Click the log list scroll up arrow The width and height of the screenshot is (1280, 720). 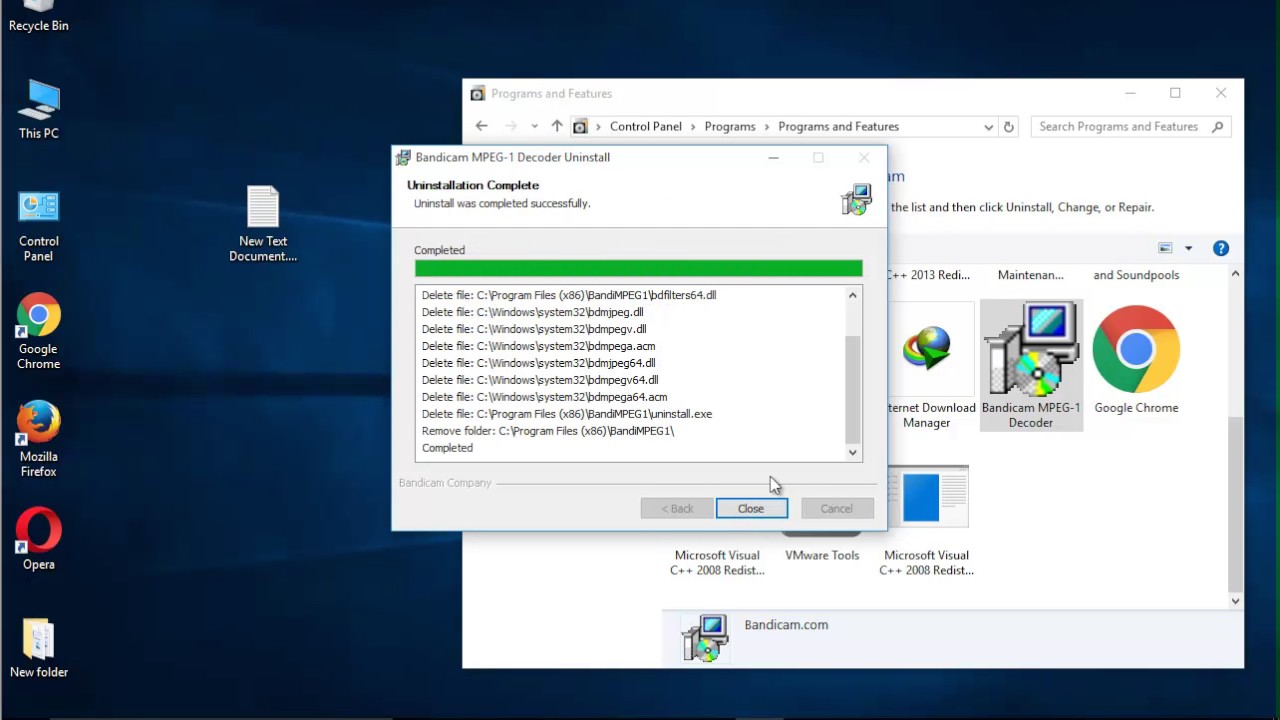(x=853, y=295)
